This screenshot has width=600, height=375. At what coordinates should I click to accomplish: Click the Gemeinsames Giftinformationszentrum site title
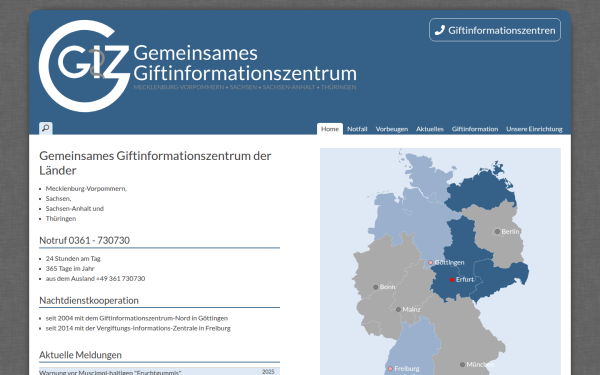245,63
